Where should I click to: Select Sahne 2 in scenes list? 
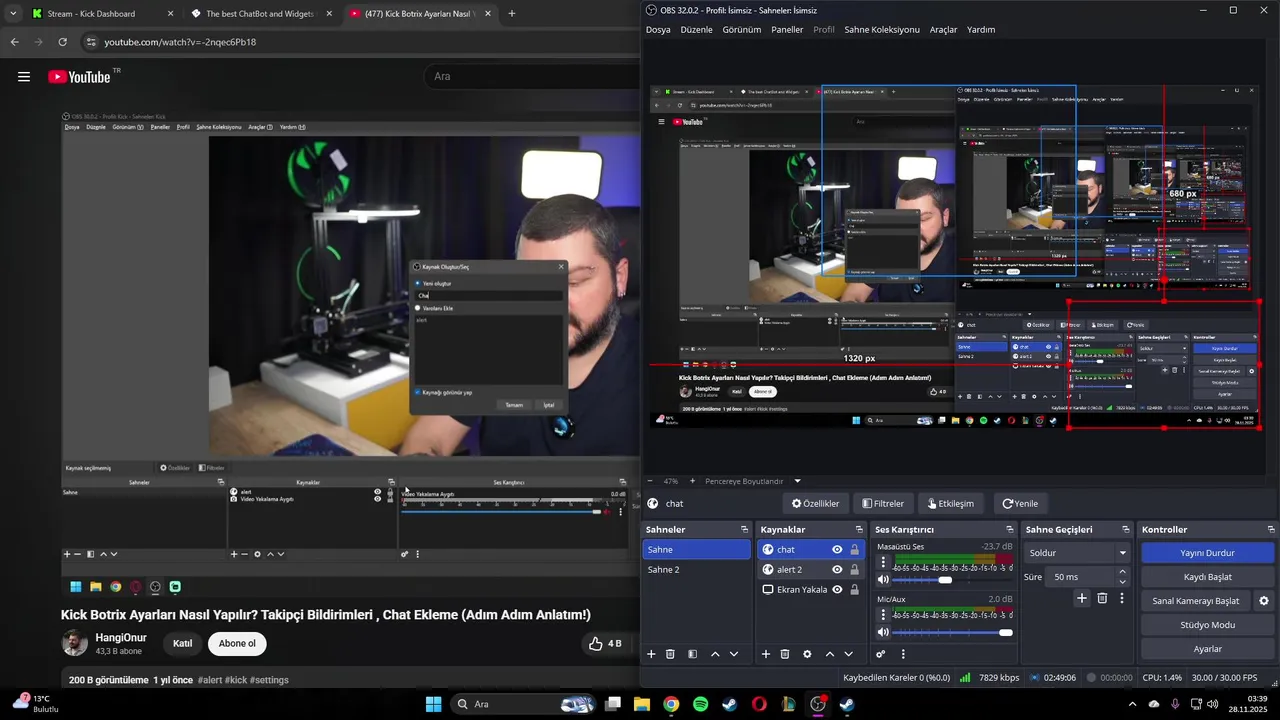pos(696,569)
